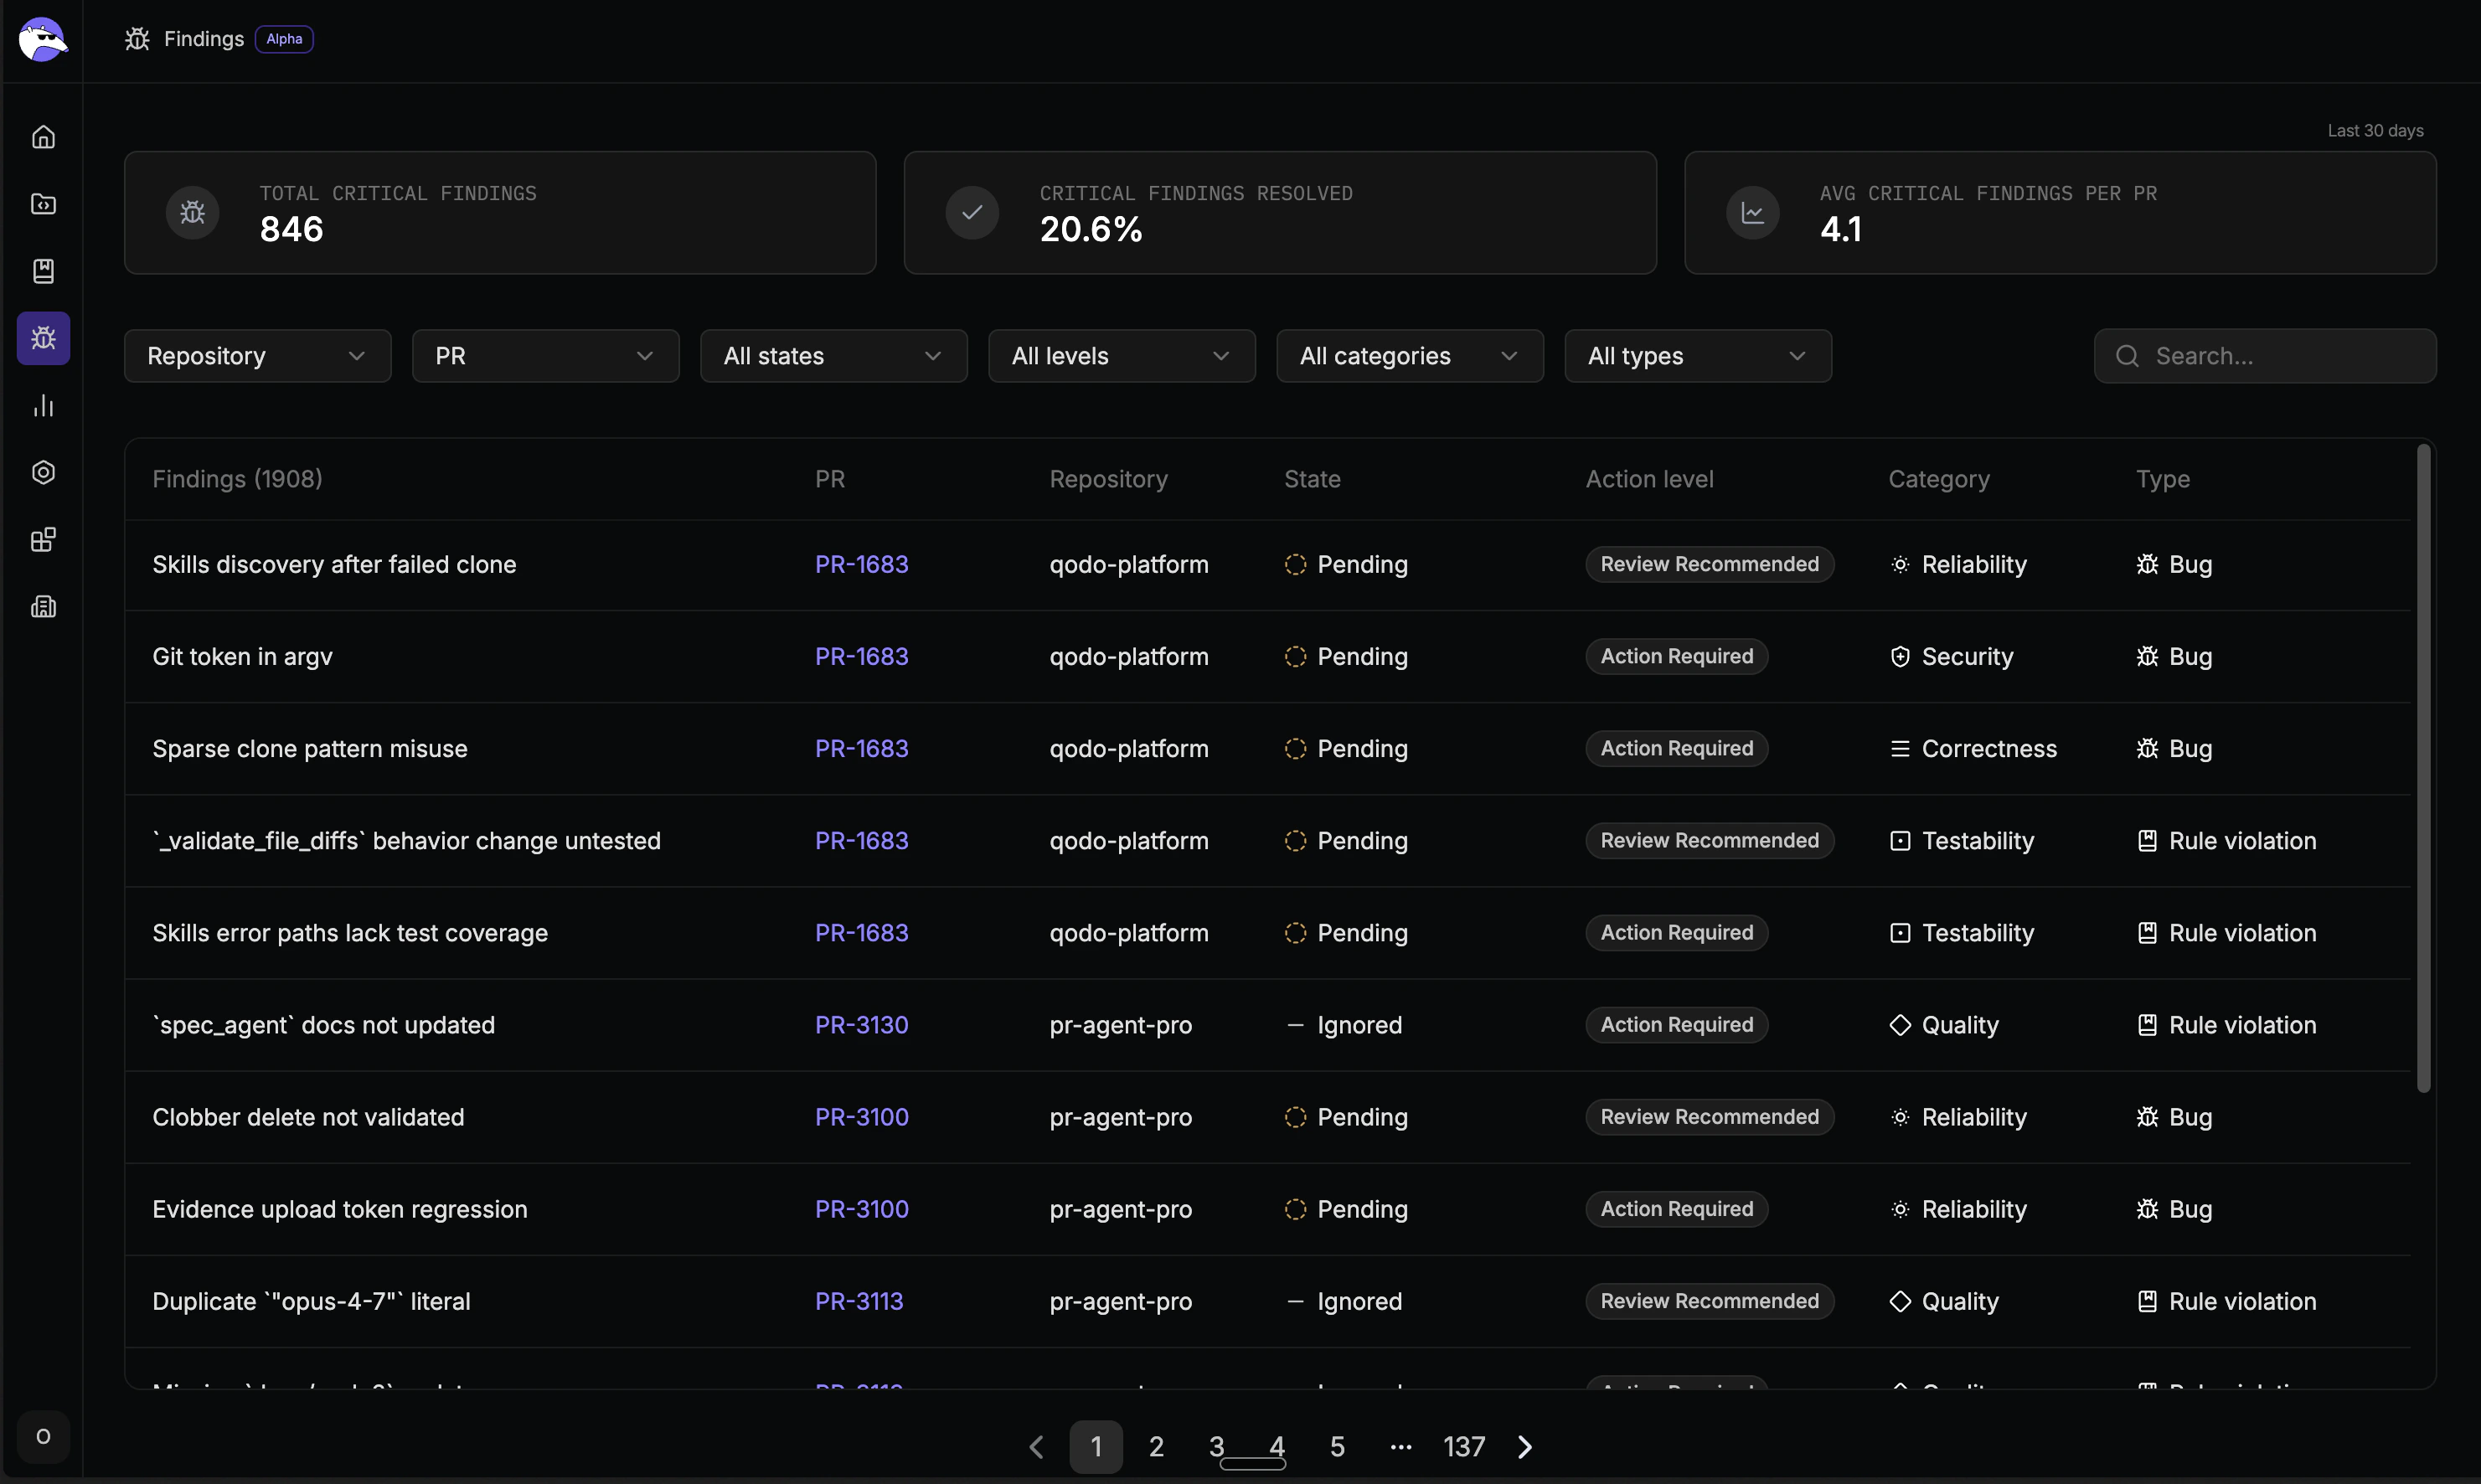Click the pagination ellipsis

pyautogui.click(x=1401, y=1447)
